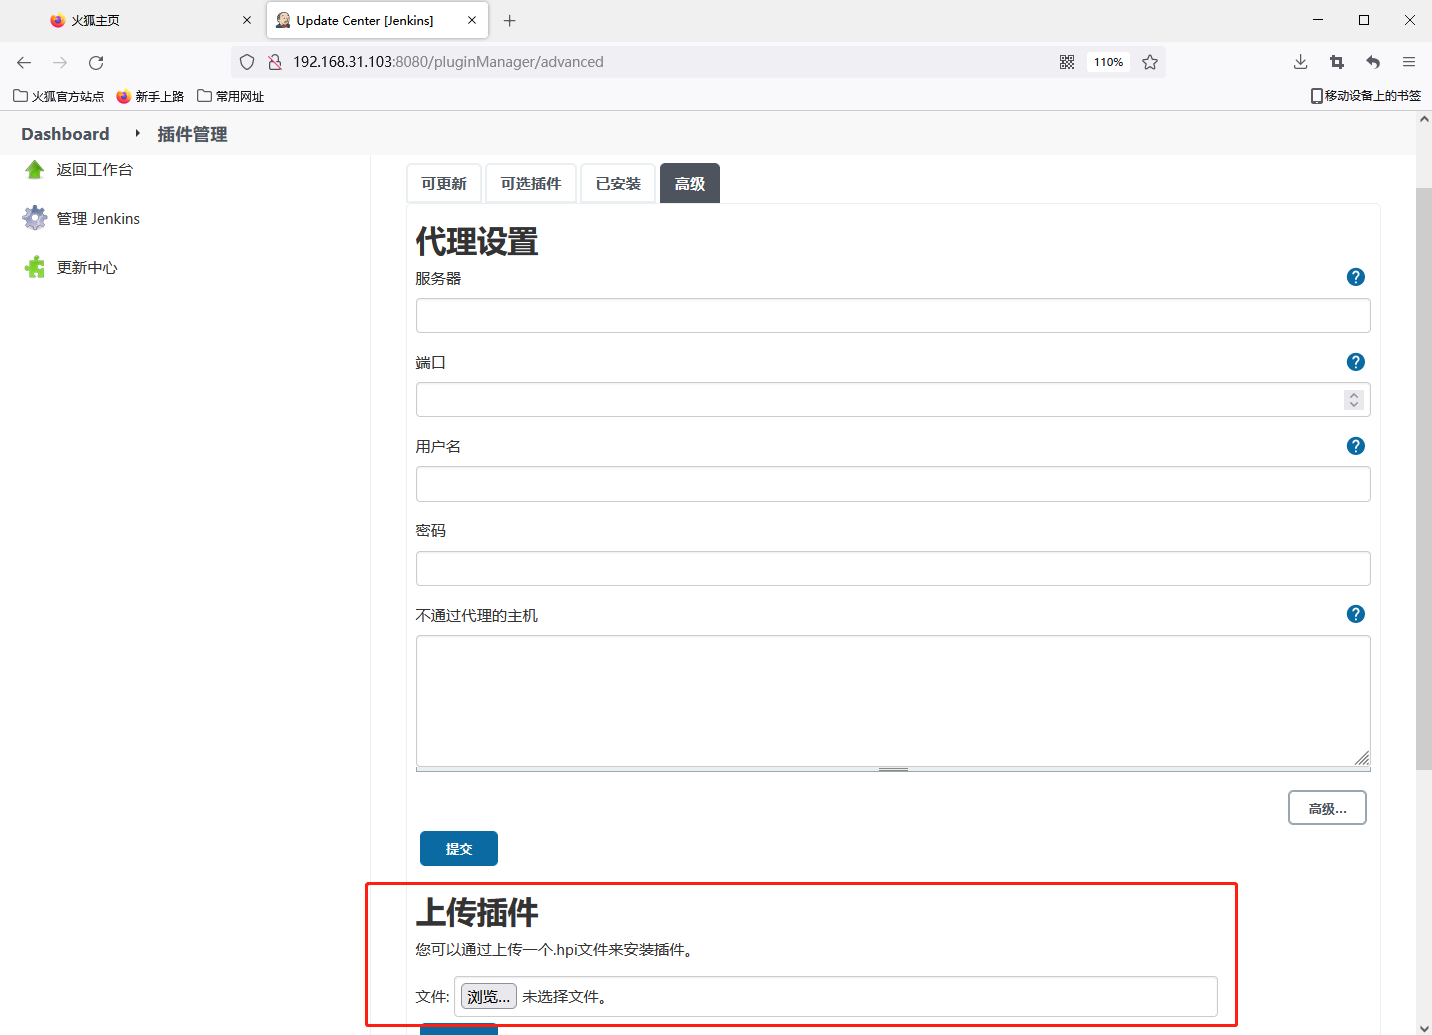Click the help icon beside 端口 field
This screenshot has height=1035, width=1432.
pyautogui.click(x=1355, y=362)
